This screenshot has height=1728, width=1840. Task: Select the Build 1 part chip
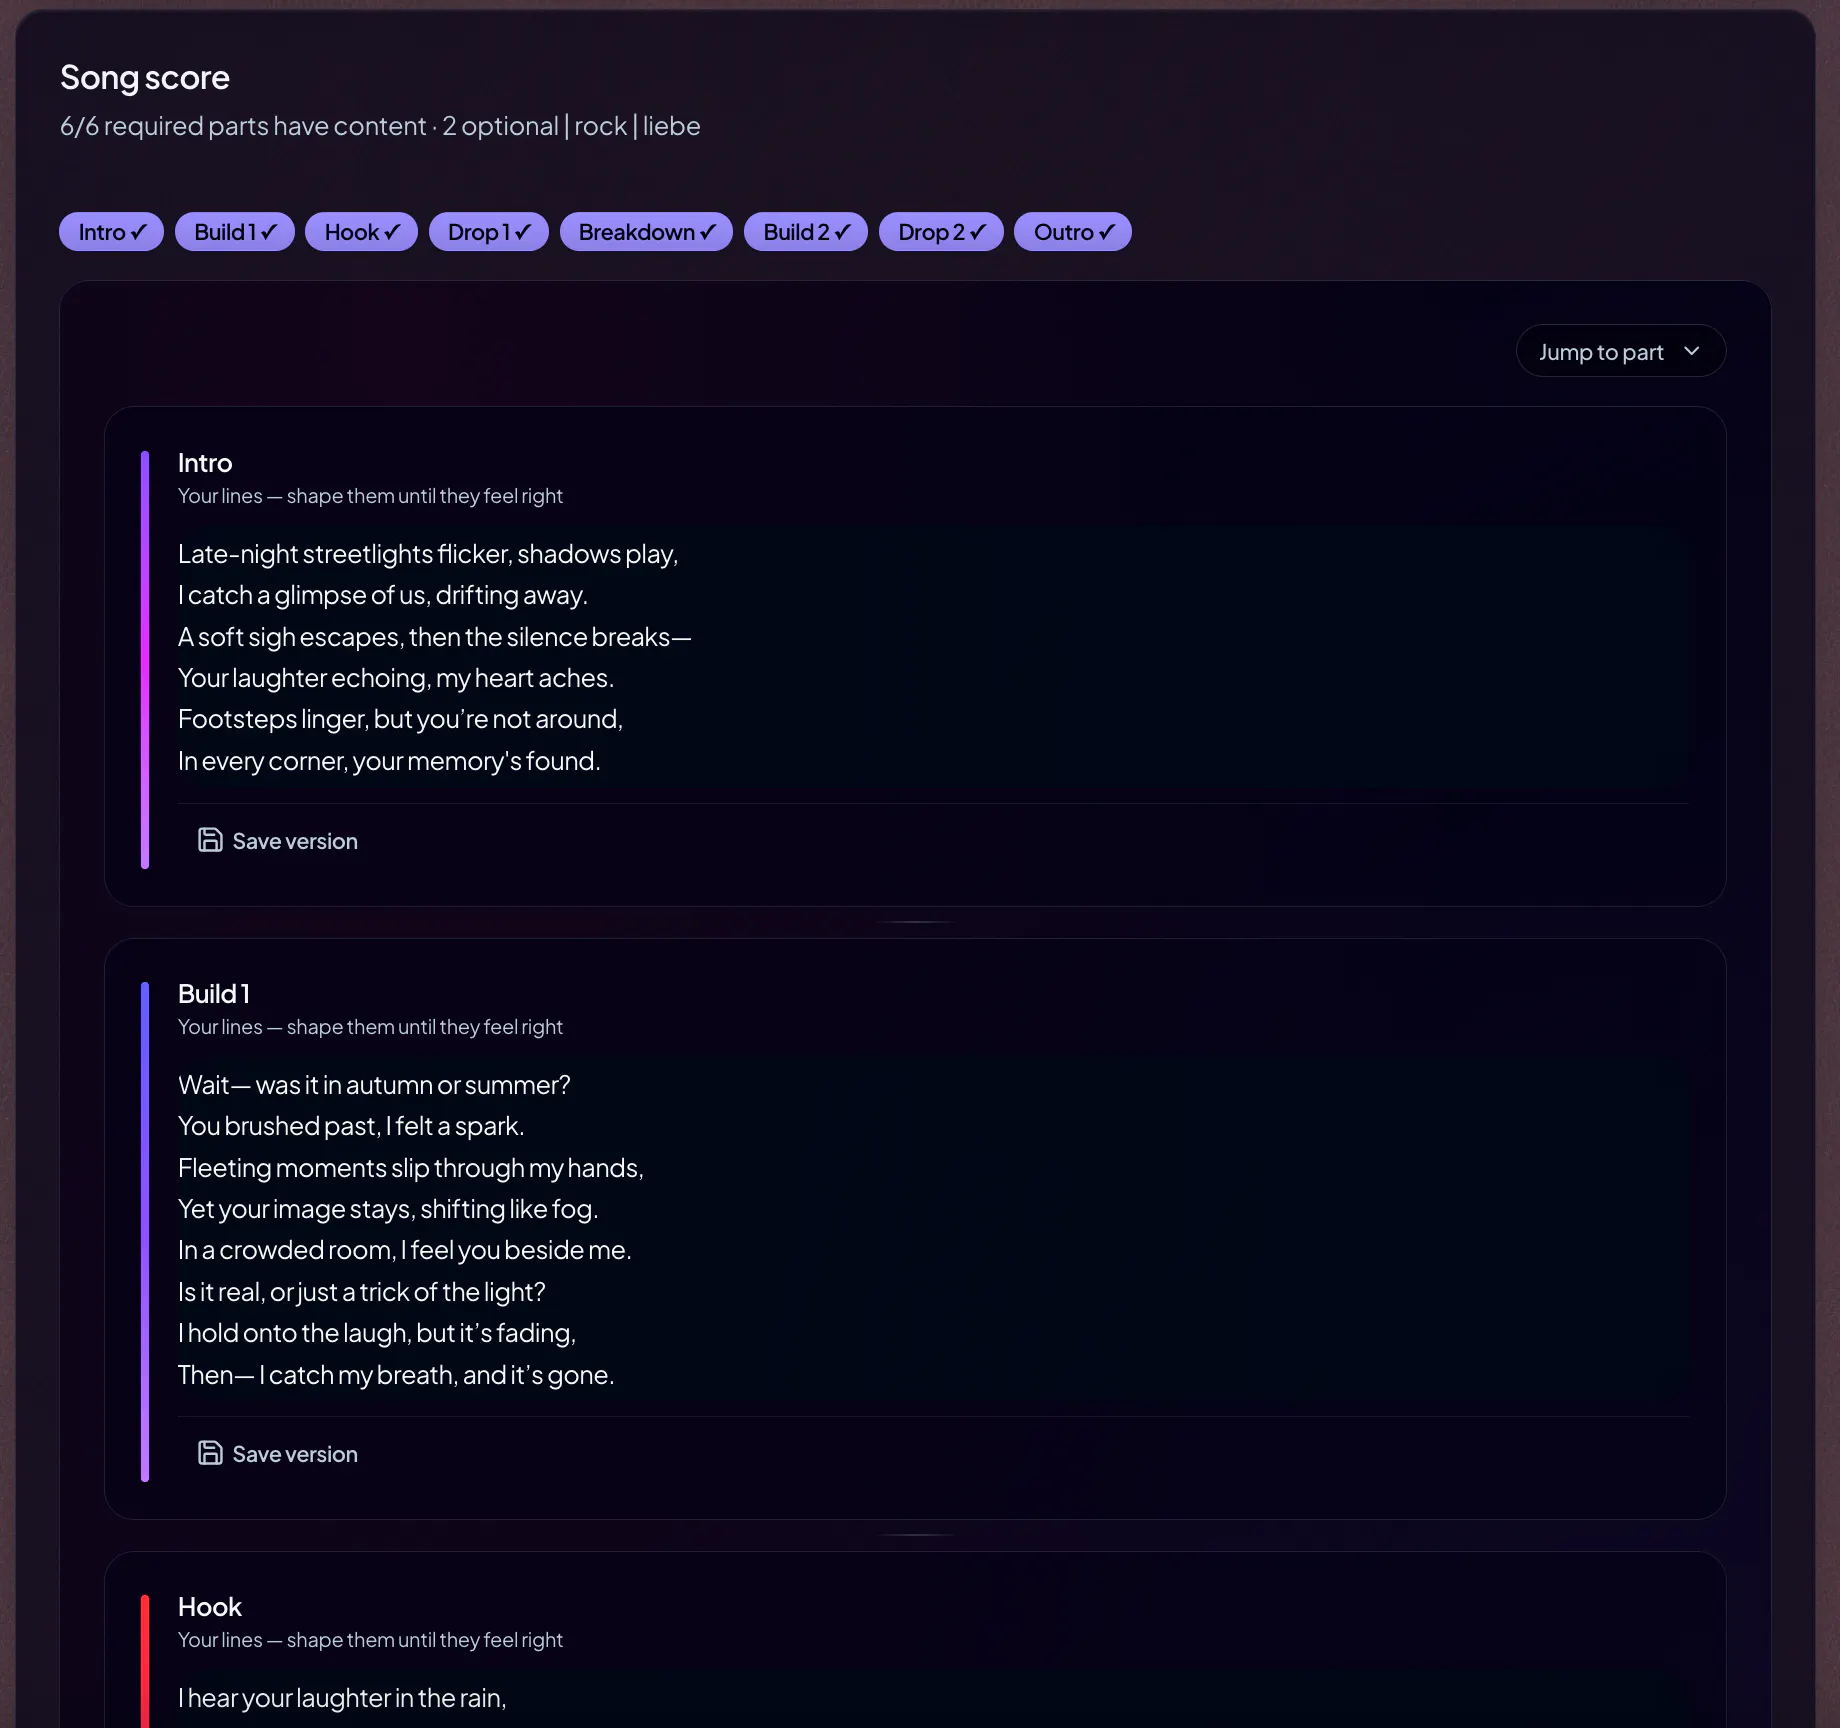tap(235, 232)
